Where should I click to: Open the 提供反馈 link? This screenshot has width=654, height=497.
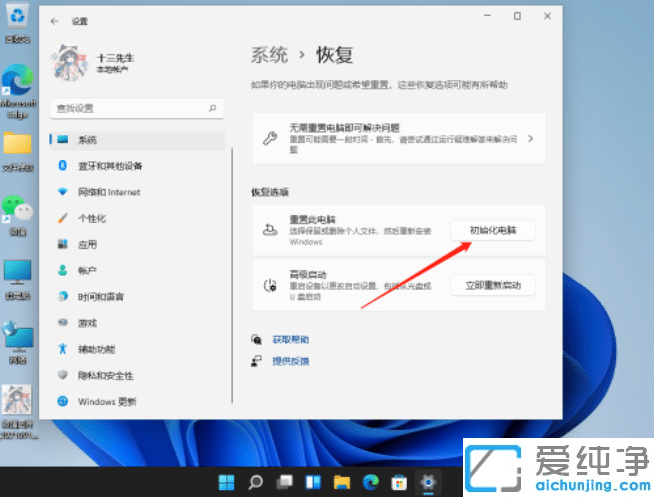290,361
